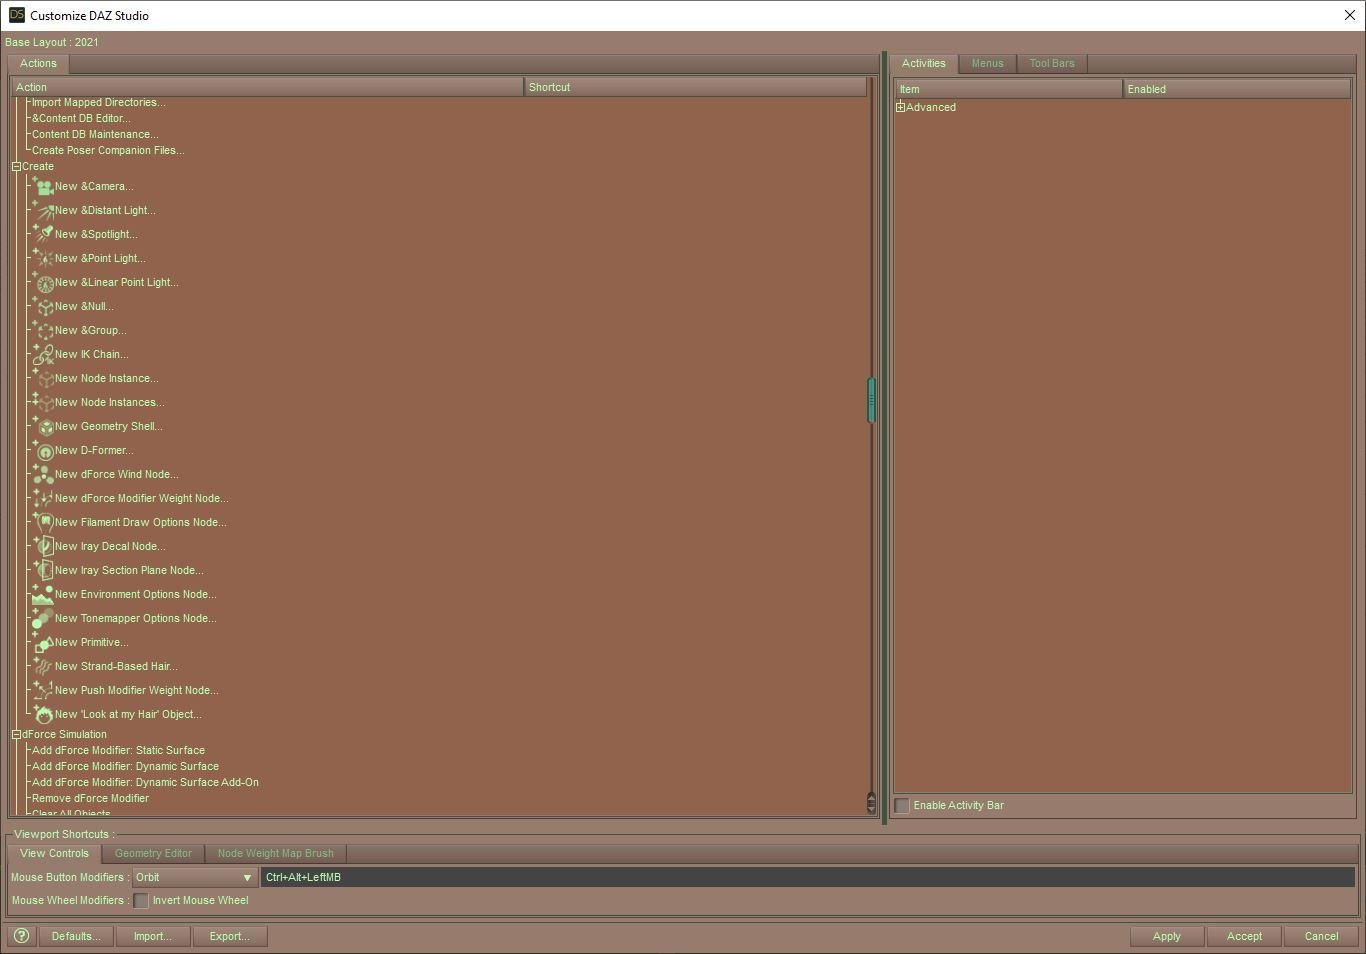Viewport: 1366px width, 954px height.
Task: Select the New Filament Draw Options Node icon
Action: [x=43, y=522]
